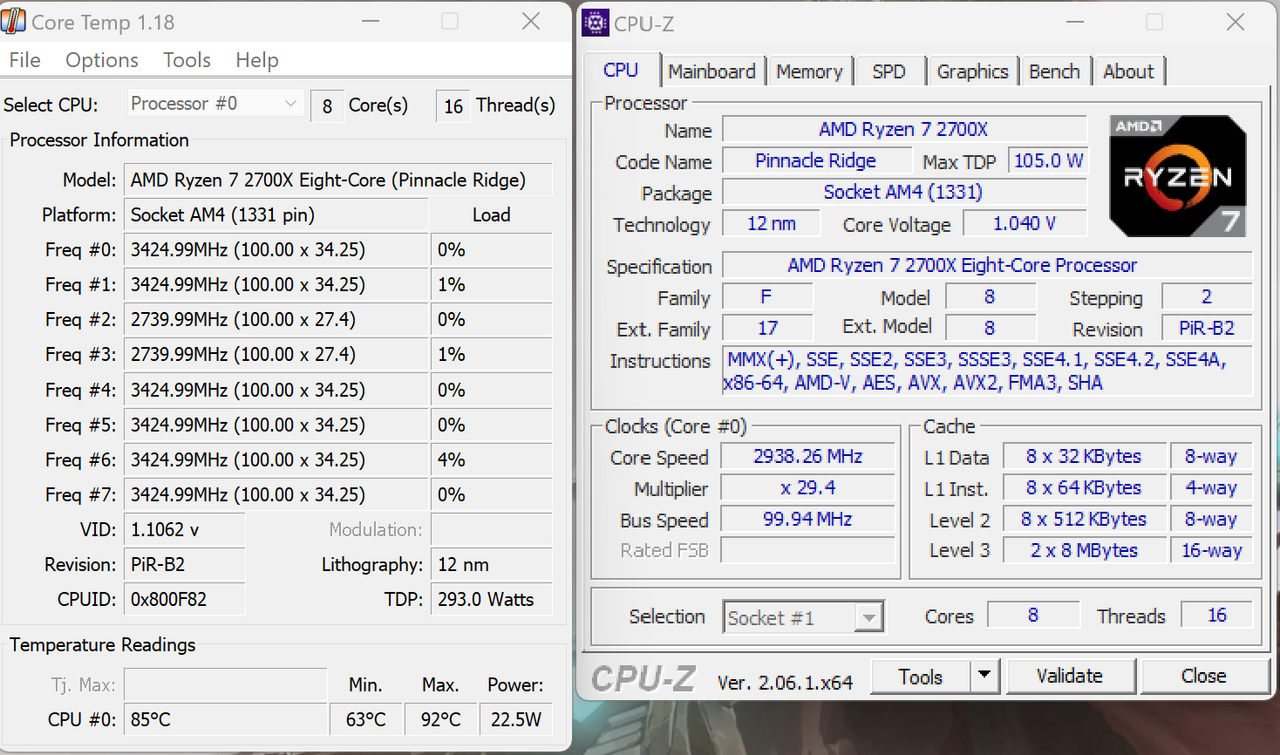Switch to the Memory tab
The image size is (1280, 755).
(809, 71)
